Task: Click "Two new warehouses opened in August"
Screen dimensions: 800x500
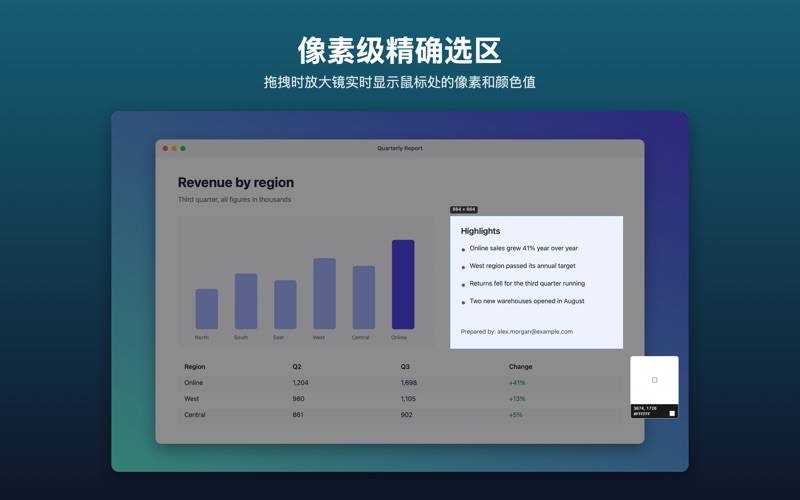Action: 527,301
